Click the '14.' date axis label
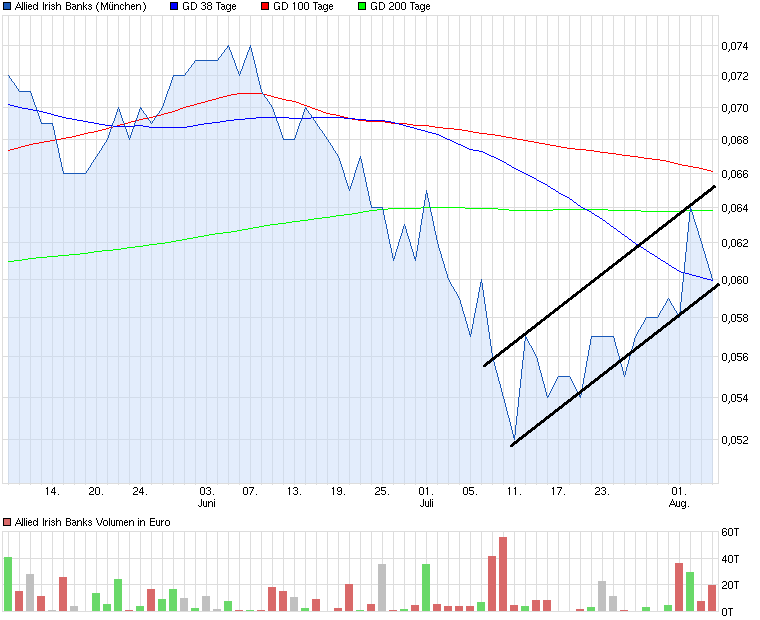 [x=52, y=492]
